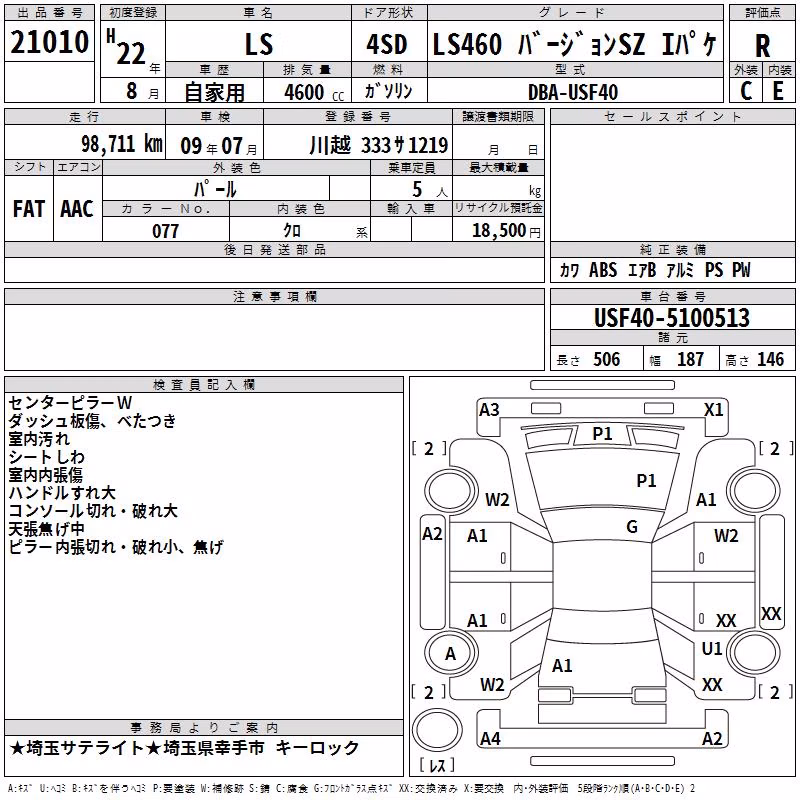Click the length value 506
800x800 pixels.
tap(606, 359)
